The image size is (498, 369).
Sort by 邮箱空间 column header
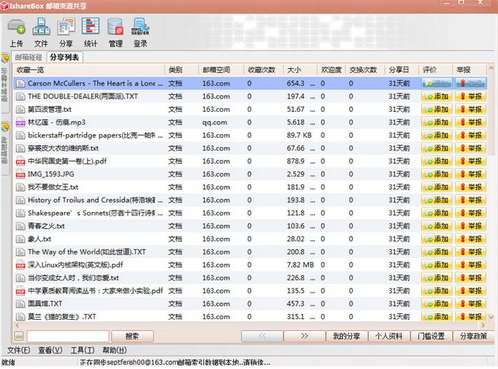pyautogui.click(x=221, y=70)
